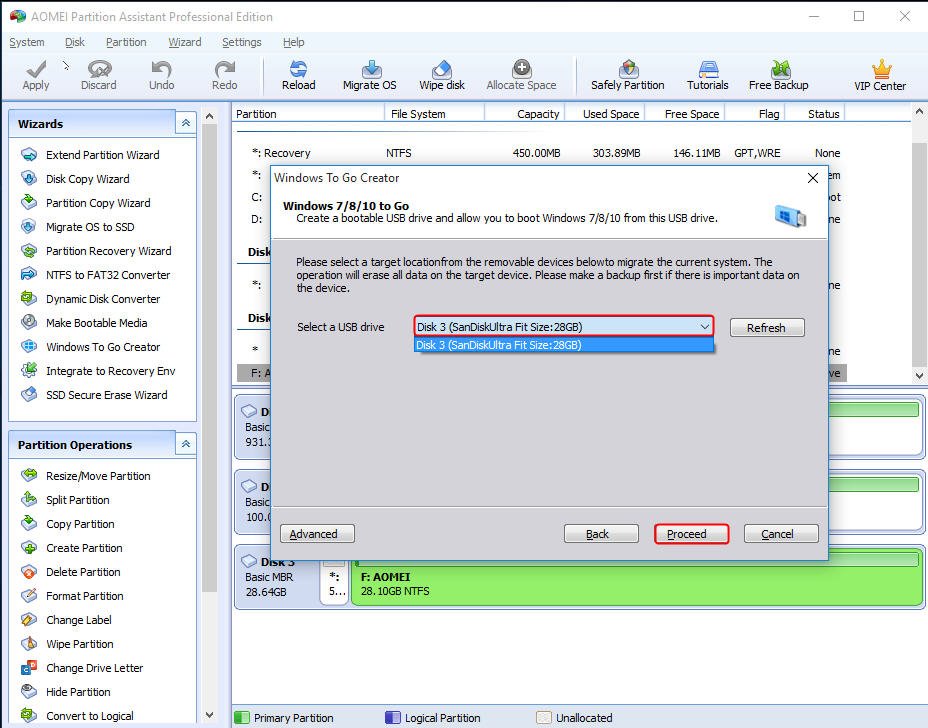The height and width of the screenshot is (728, 928).
Task: Click the Undo toolbar icon
Action: coord(162,75)
